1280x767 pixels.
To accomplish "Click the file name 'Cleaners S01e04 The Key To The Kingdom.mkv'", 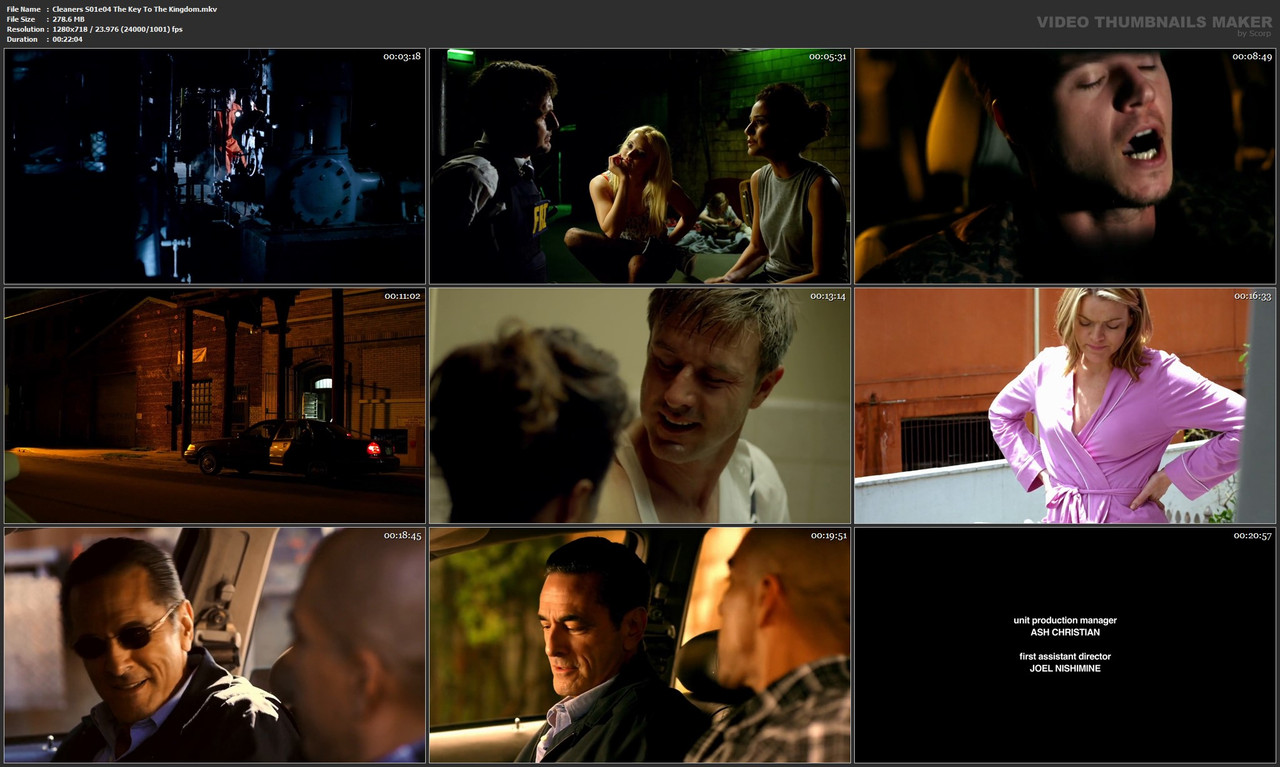I will click(x=134, y=9).
